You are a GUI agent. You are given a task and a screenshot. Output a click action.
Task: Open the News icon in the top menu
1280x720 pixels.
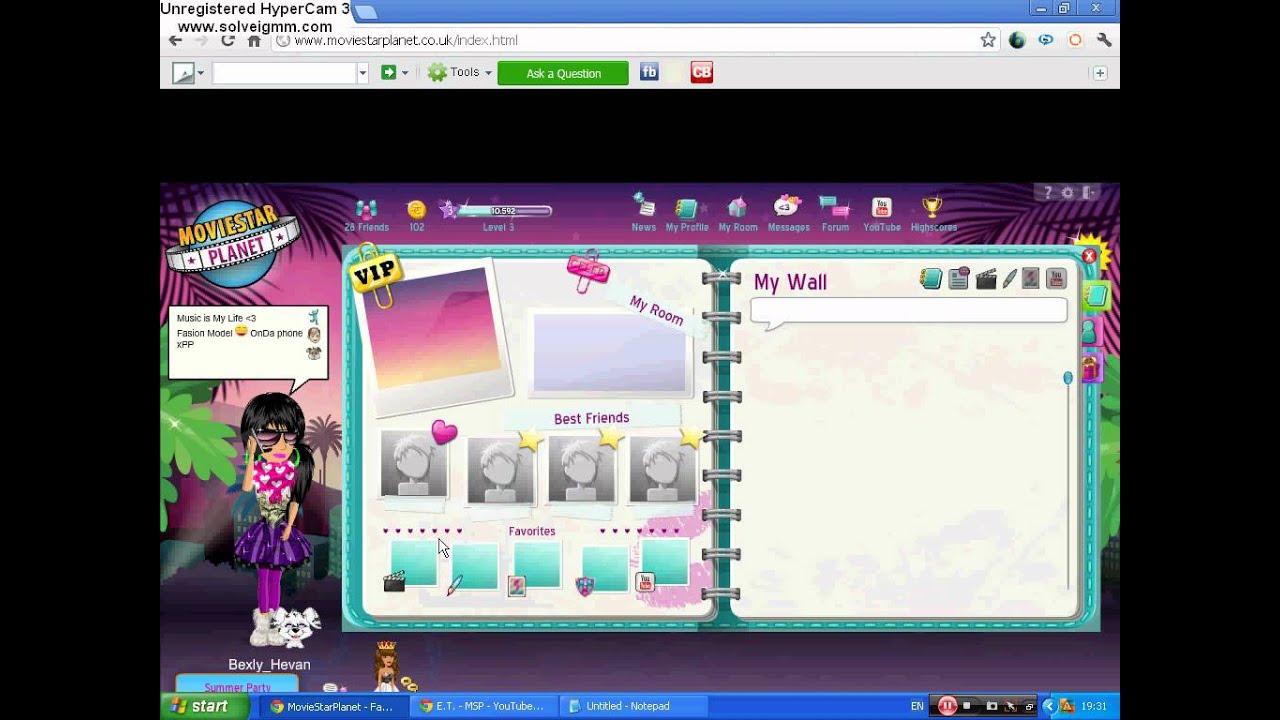(x=644, y=206)
